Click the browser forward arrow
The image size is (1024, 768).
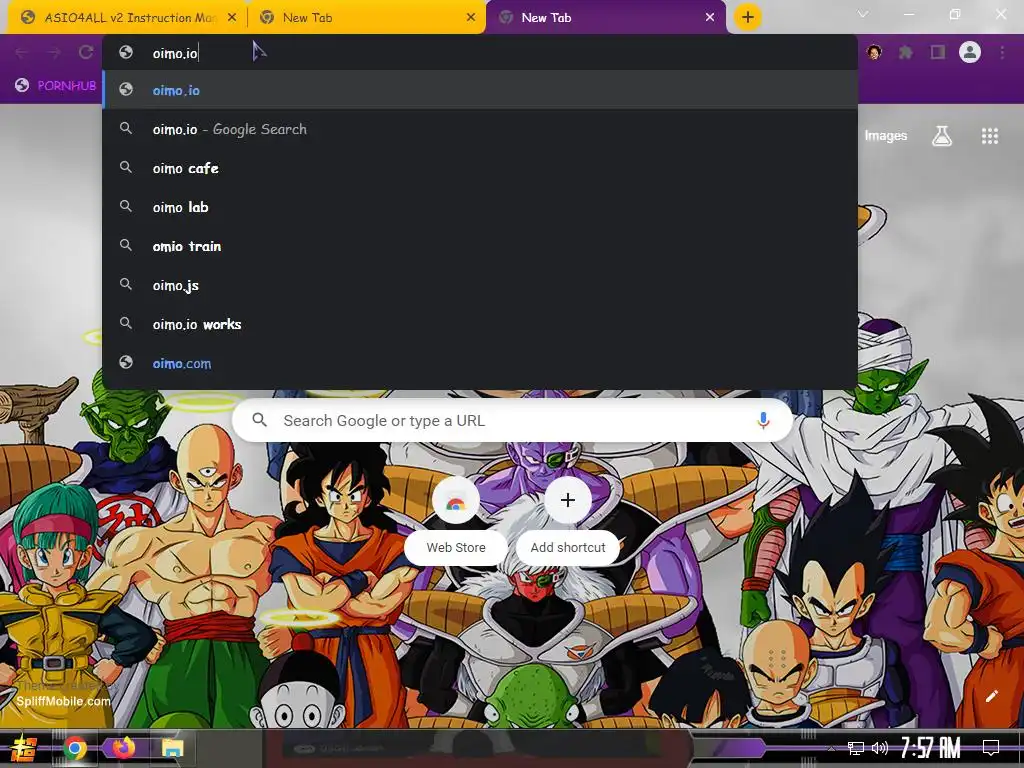[x=54, y=52]
